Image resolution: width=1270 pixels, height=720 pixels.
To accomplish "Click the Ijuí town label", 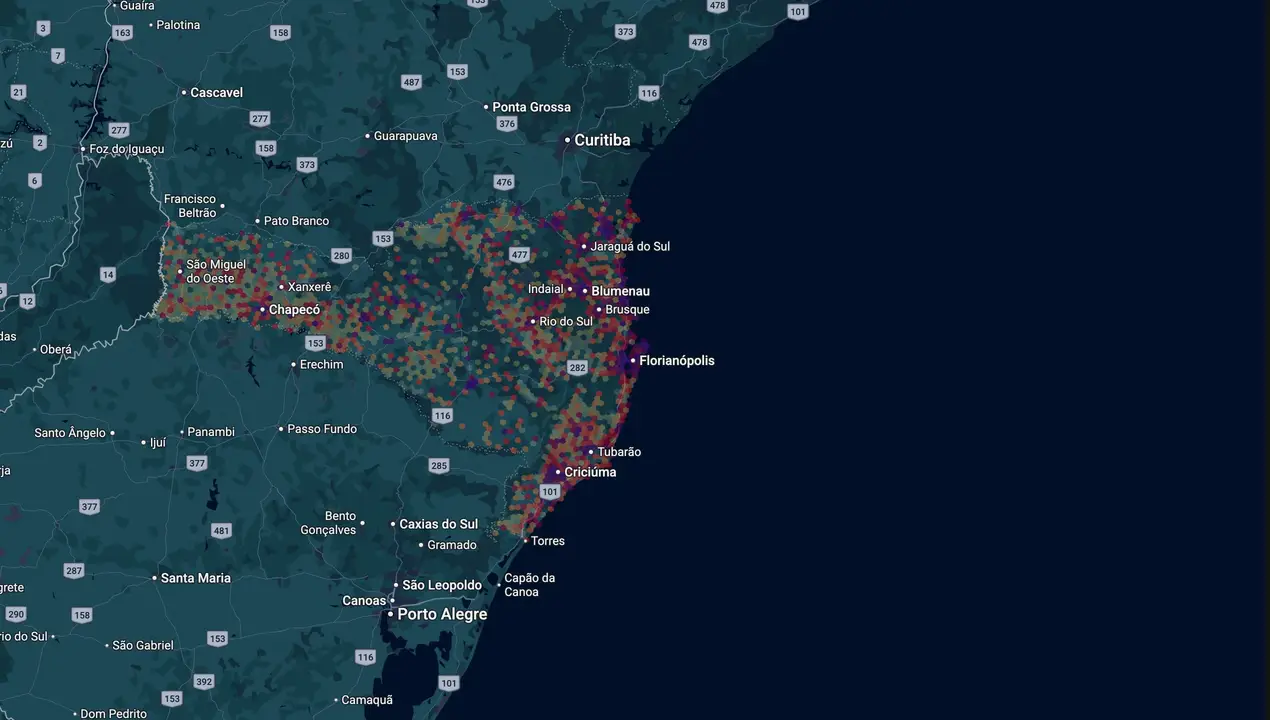I will (158, 442).
